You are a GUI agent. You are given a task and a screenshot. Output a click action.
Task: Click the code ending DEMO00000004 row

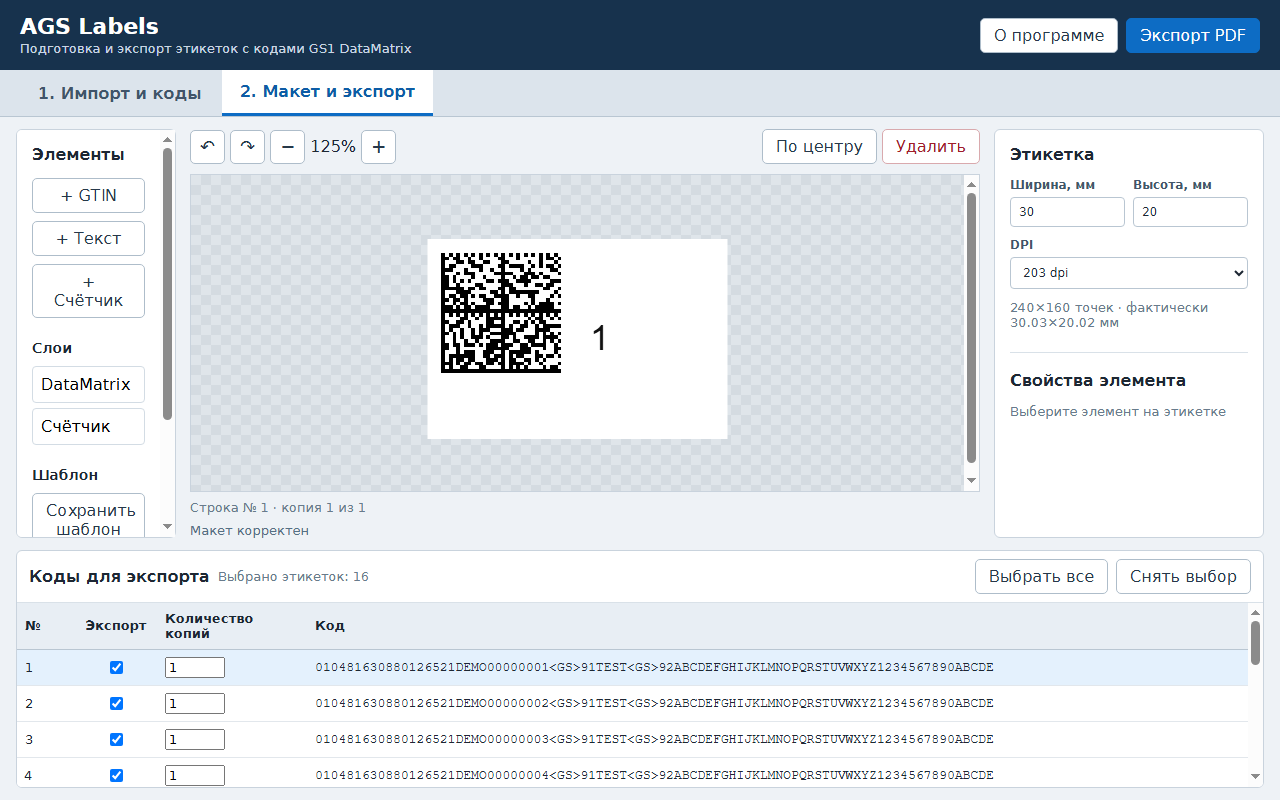tap(632, 772)
